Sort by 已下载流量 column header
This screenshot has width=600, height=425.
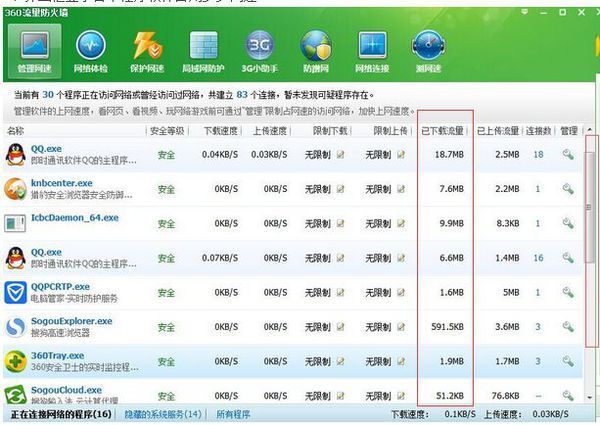[x=442, y=131]
